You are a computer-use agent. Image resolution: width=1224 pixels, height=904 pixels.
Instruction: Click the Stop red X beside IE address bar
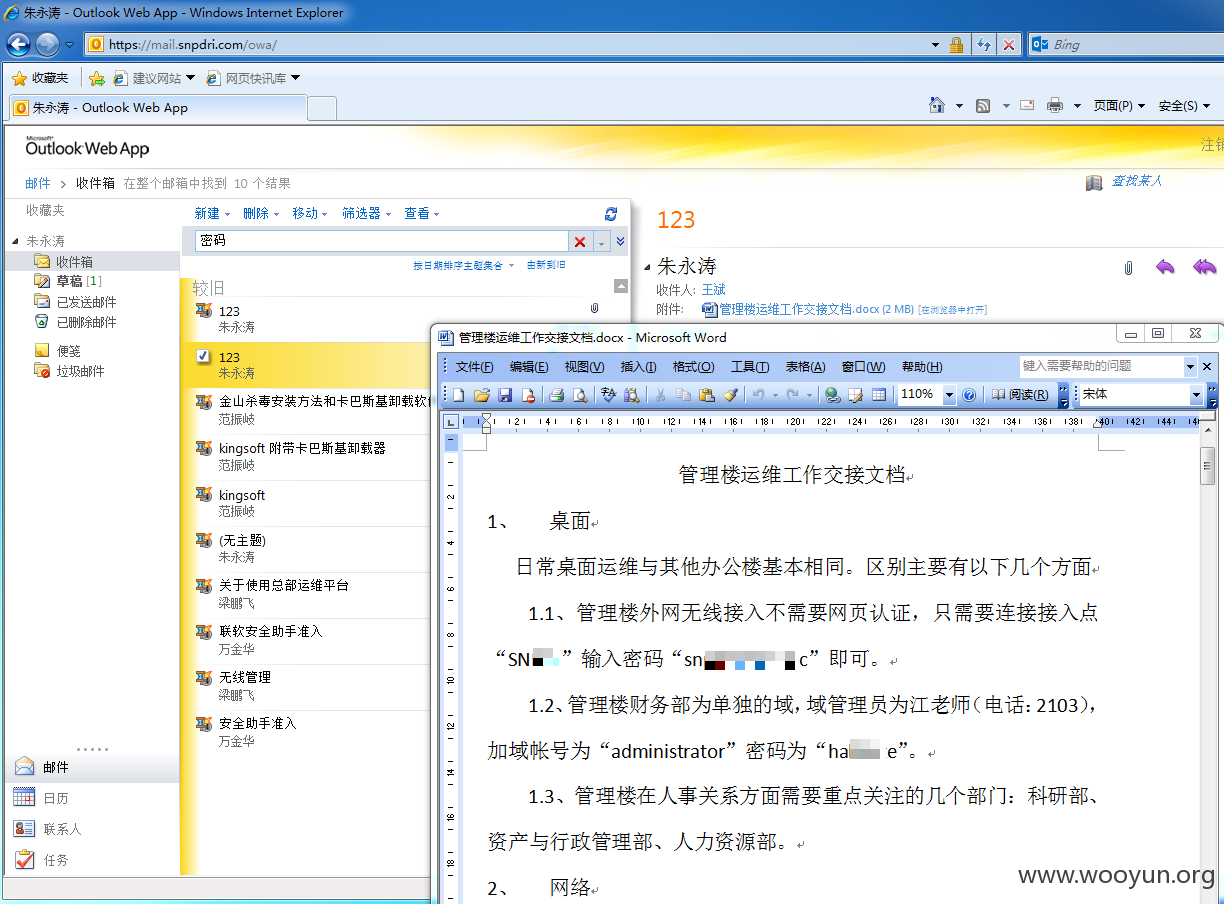[1009, 45]
